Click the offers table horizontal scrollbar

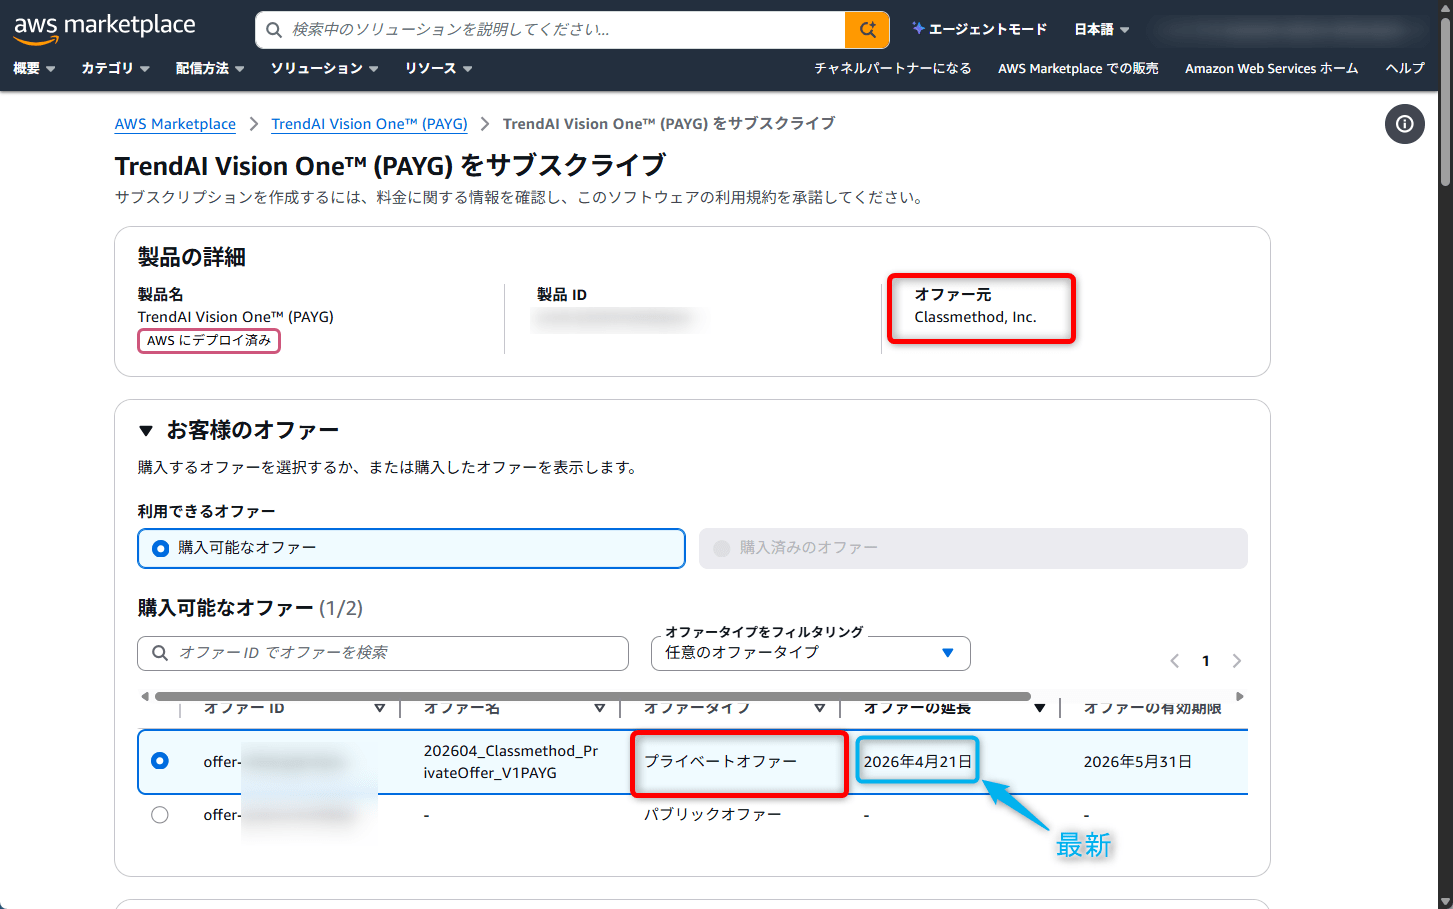coord(593,696)
